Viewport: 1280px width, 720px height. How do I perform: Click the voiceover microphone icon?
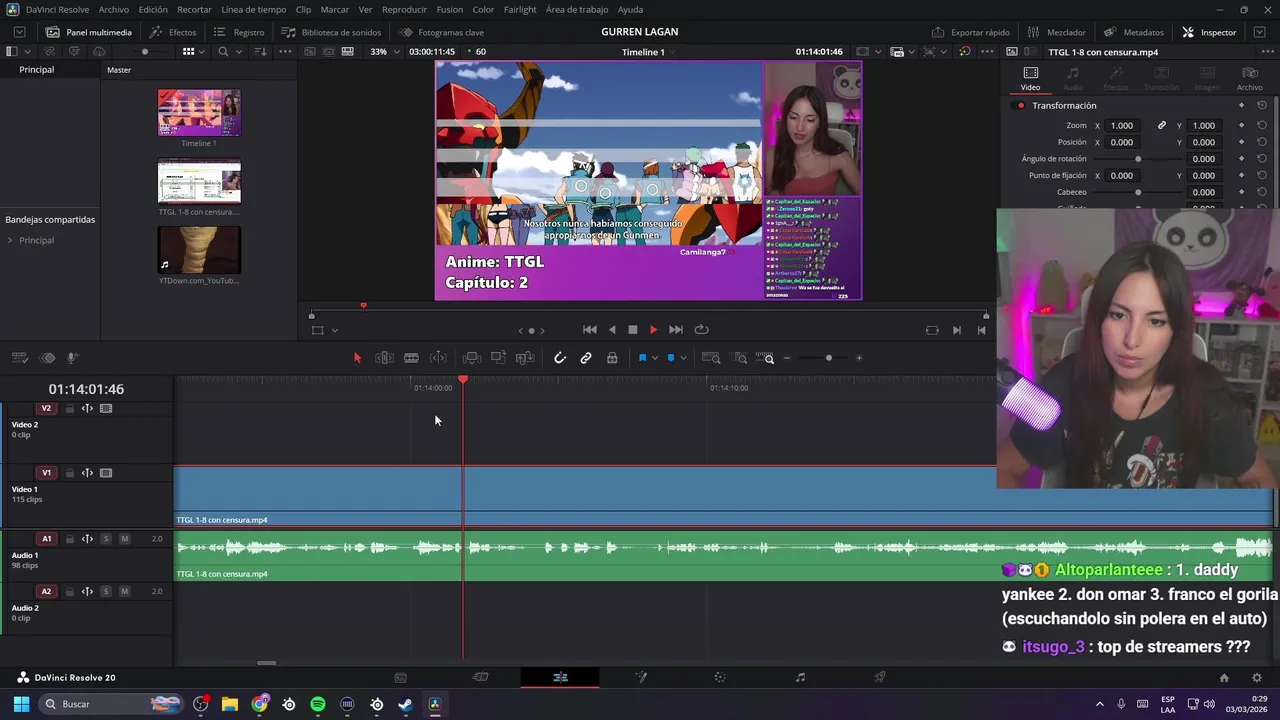tap(72, 358)
